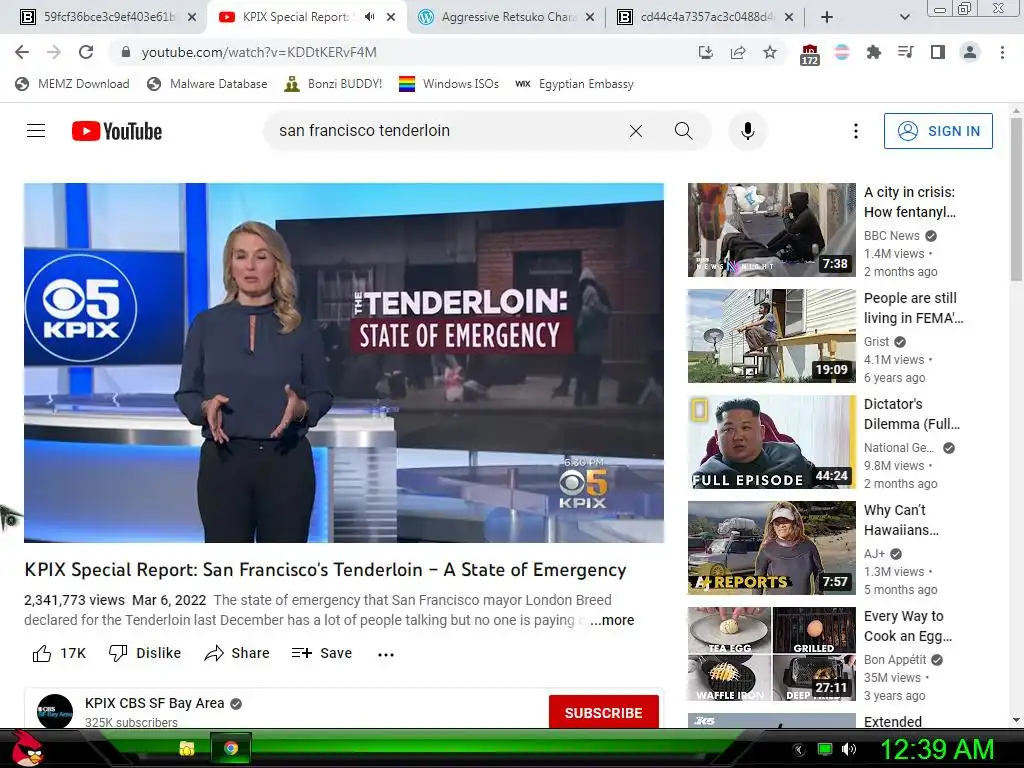1024x768 pixels.
Task: Open People are still living in FEMA video
Action: click(771, 336)
